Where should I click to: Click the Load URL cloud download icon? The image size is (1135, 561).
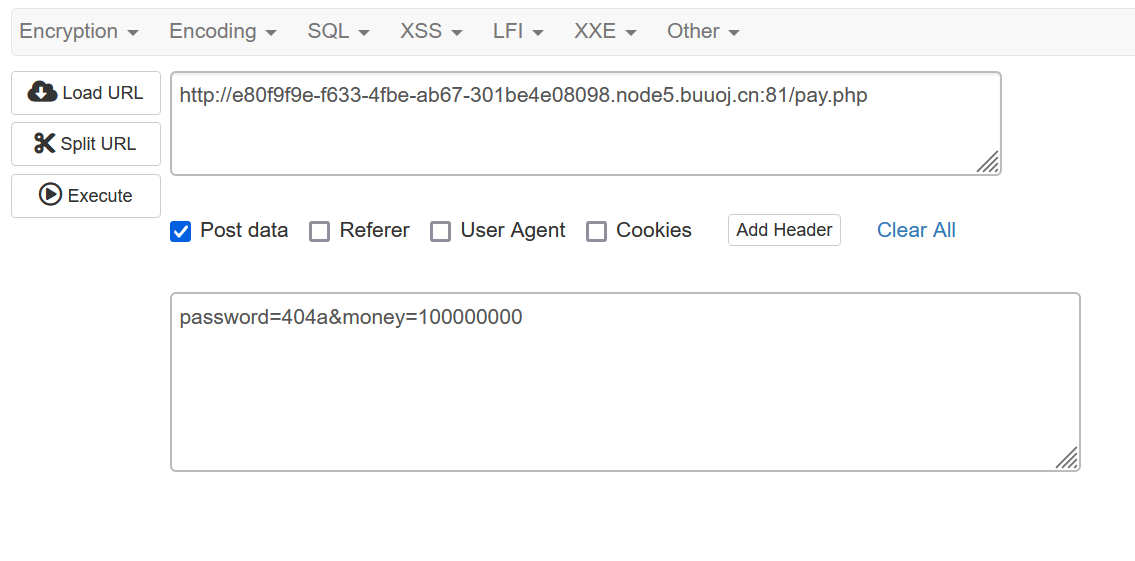tap(43, 93)
